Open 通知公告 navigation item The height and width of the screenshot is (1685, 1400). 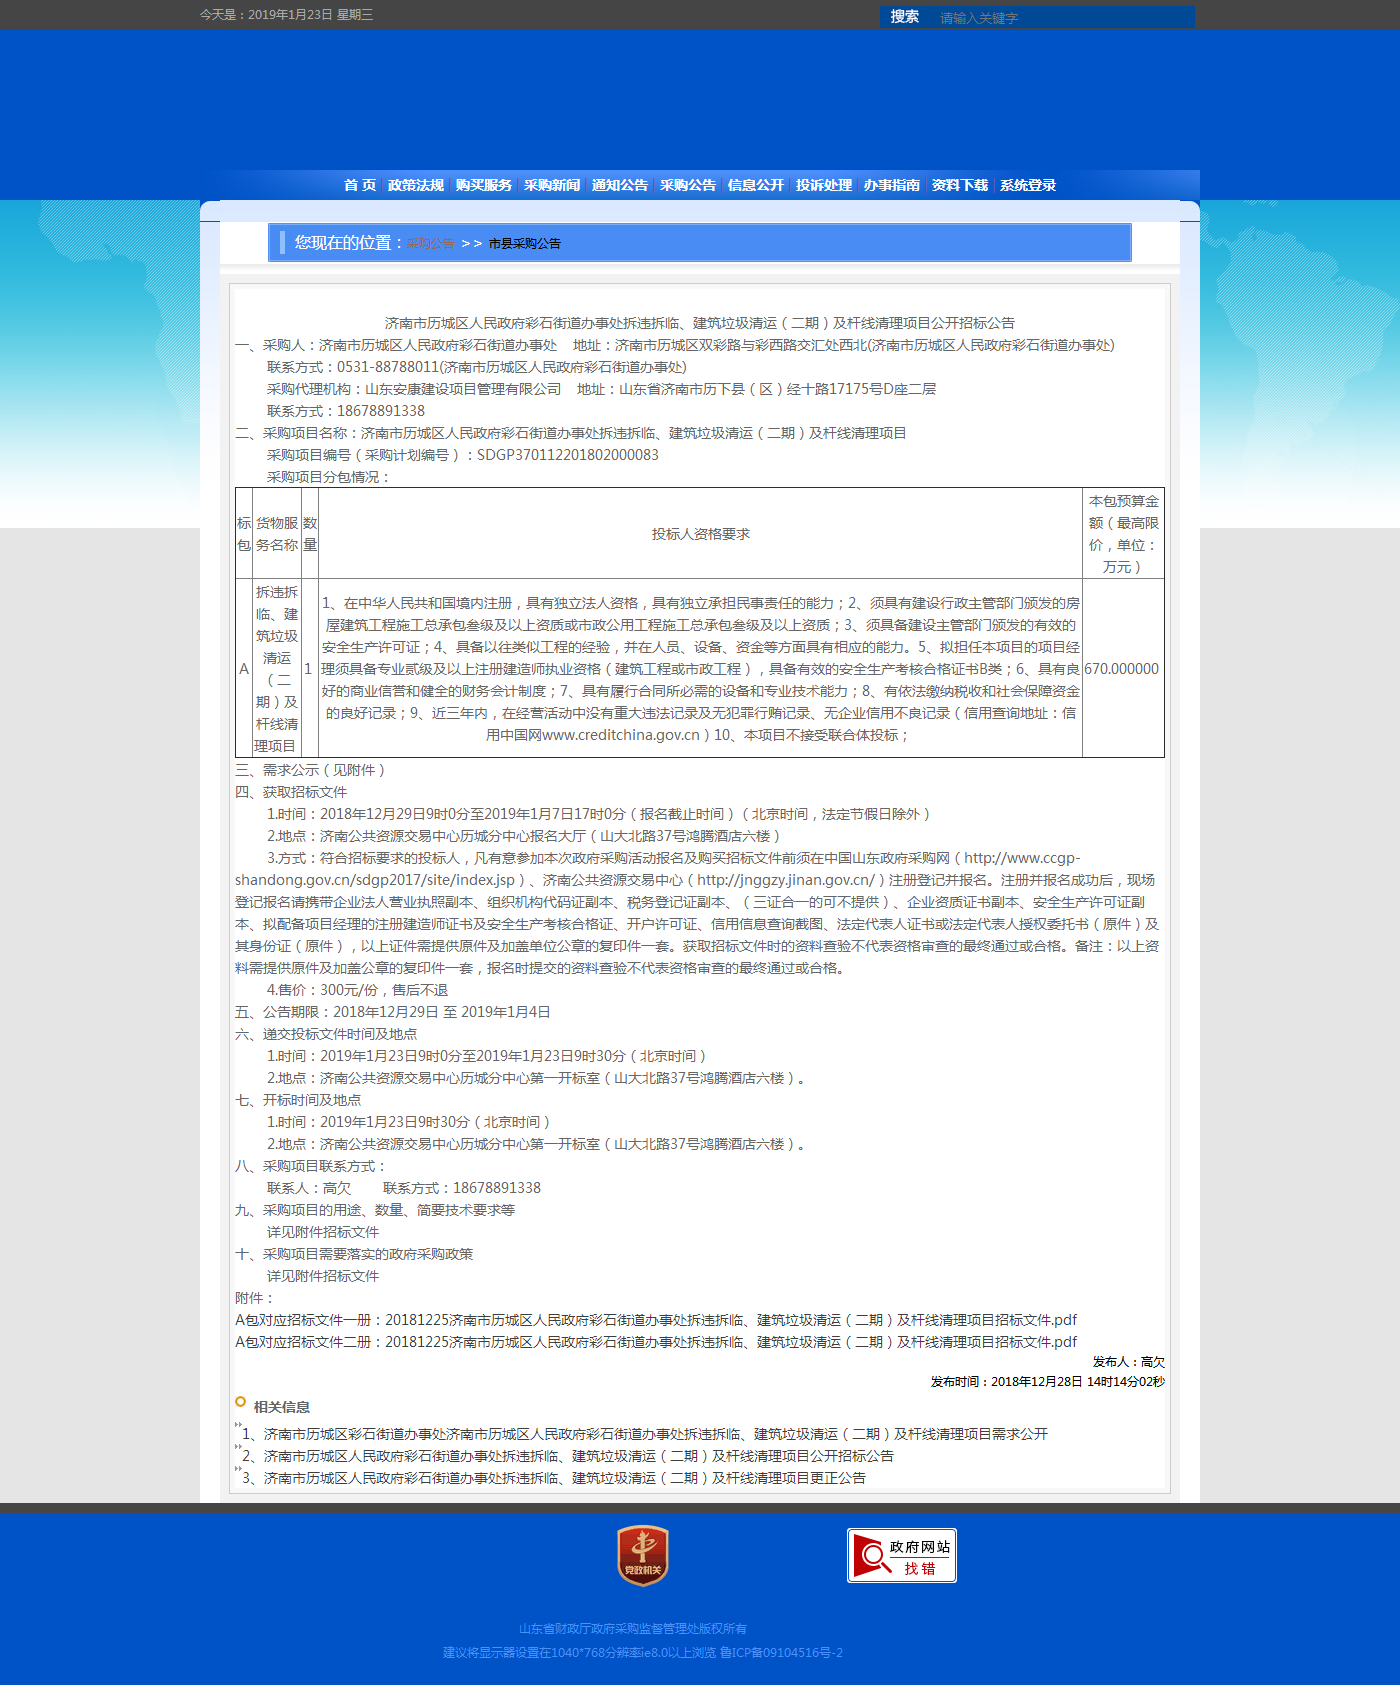pyautogui.click(x=620, y=185)
